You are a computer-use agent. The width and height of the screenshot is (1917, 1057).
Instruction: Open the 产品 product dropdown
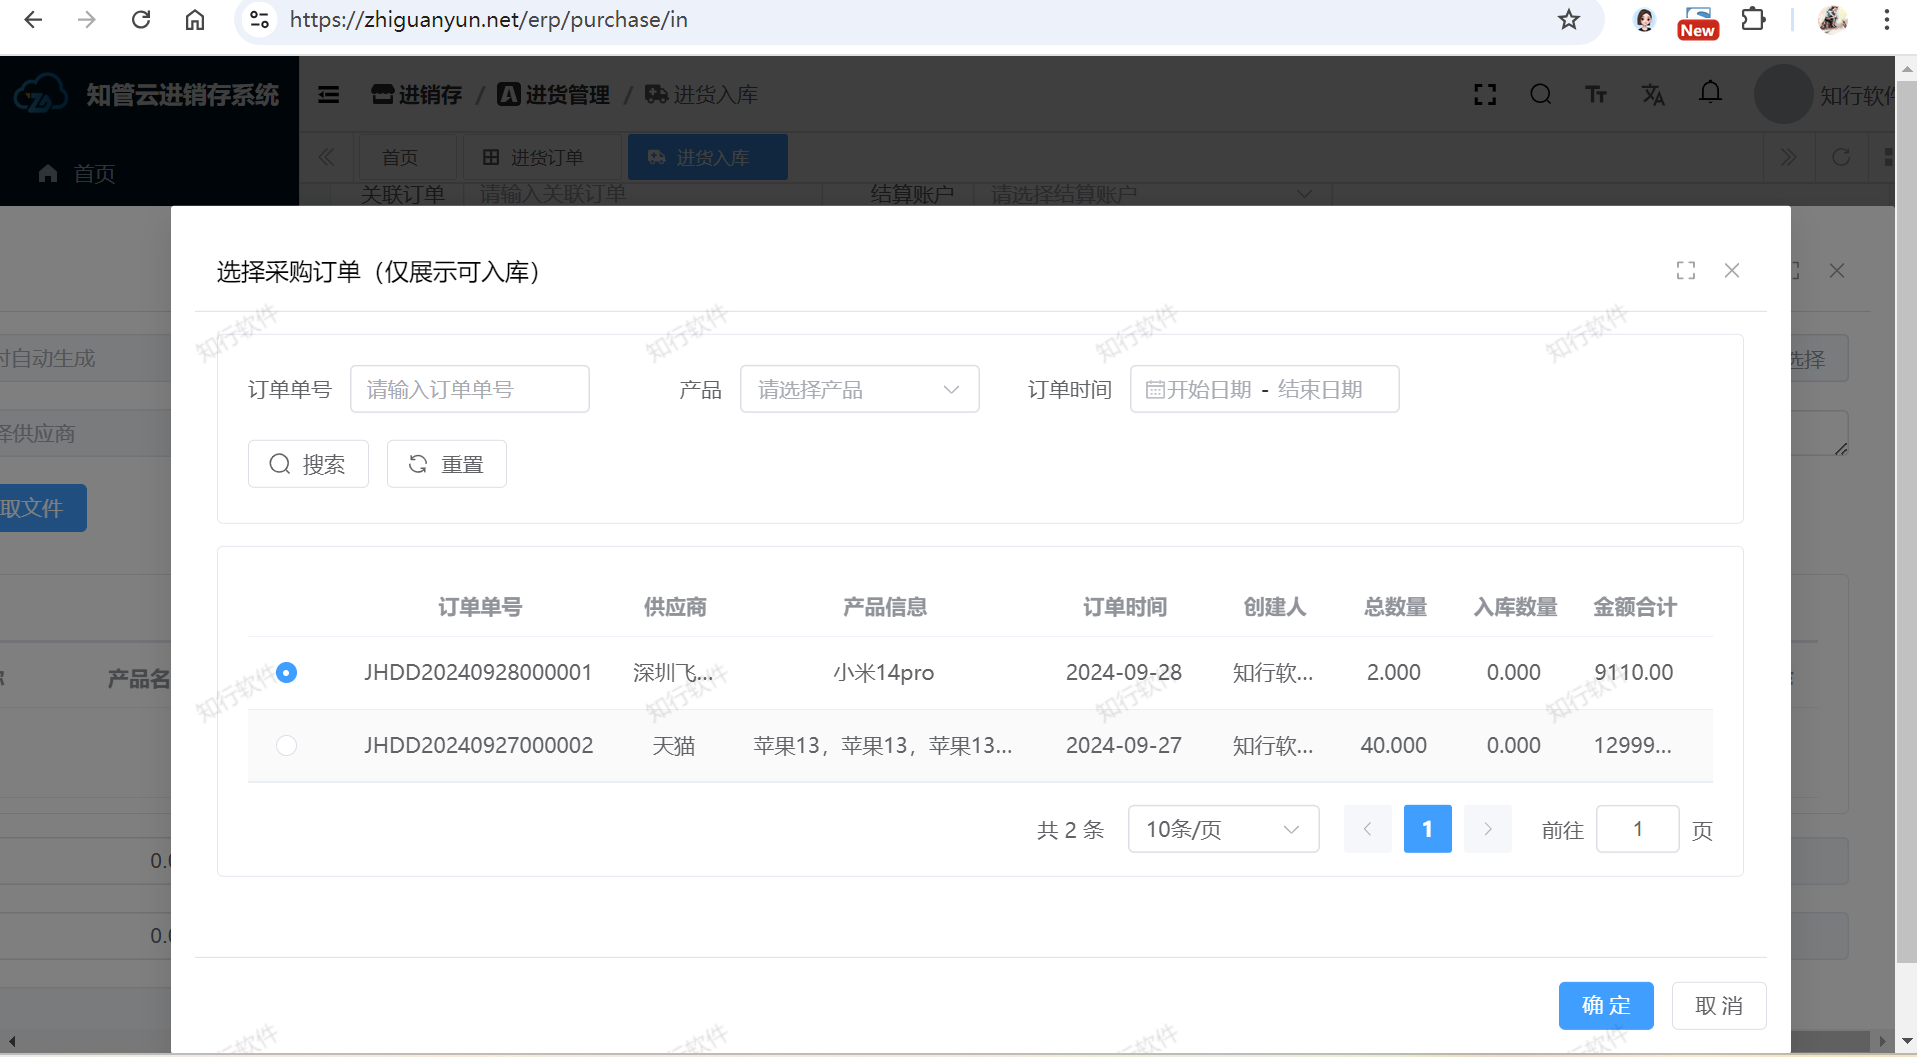(x=859, y=390)
